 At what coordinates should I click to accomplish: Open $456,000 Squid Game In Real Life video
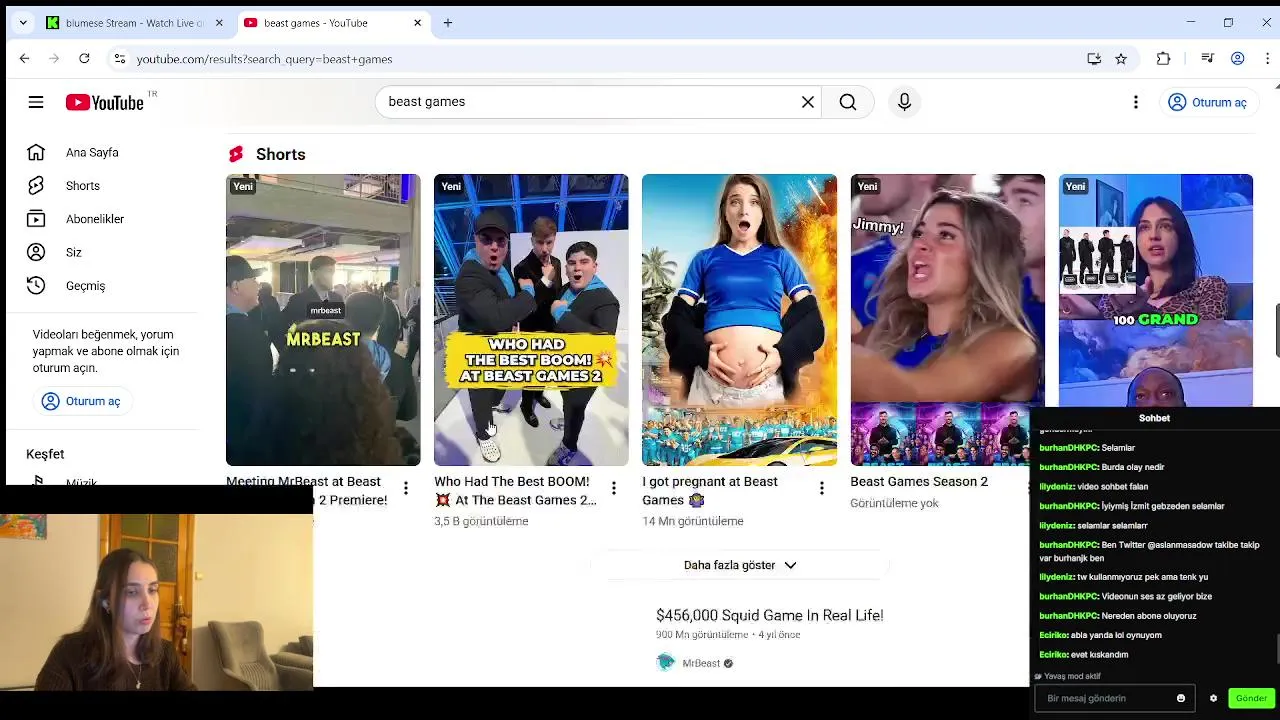point(769,615)
